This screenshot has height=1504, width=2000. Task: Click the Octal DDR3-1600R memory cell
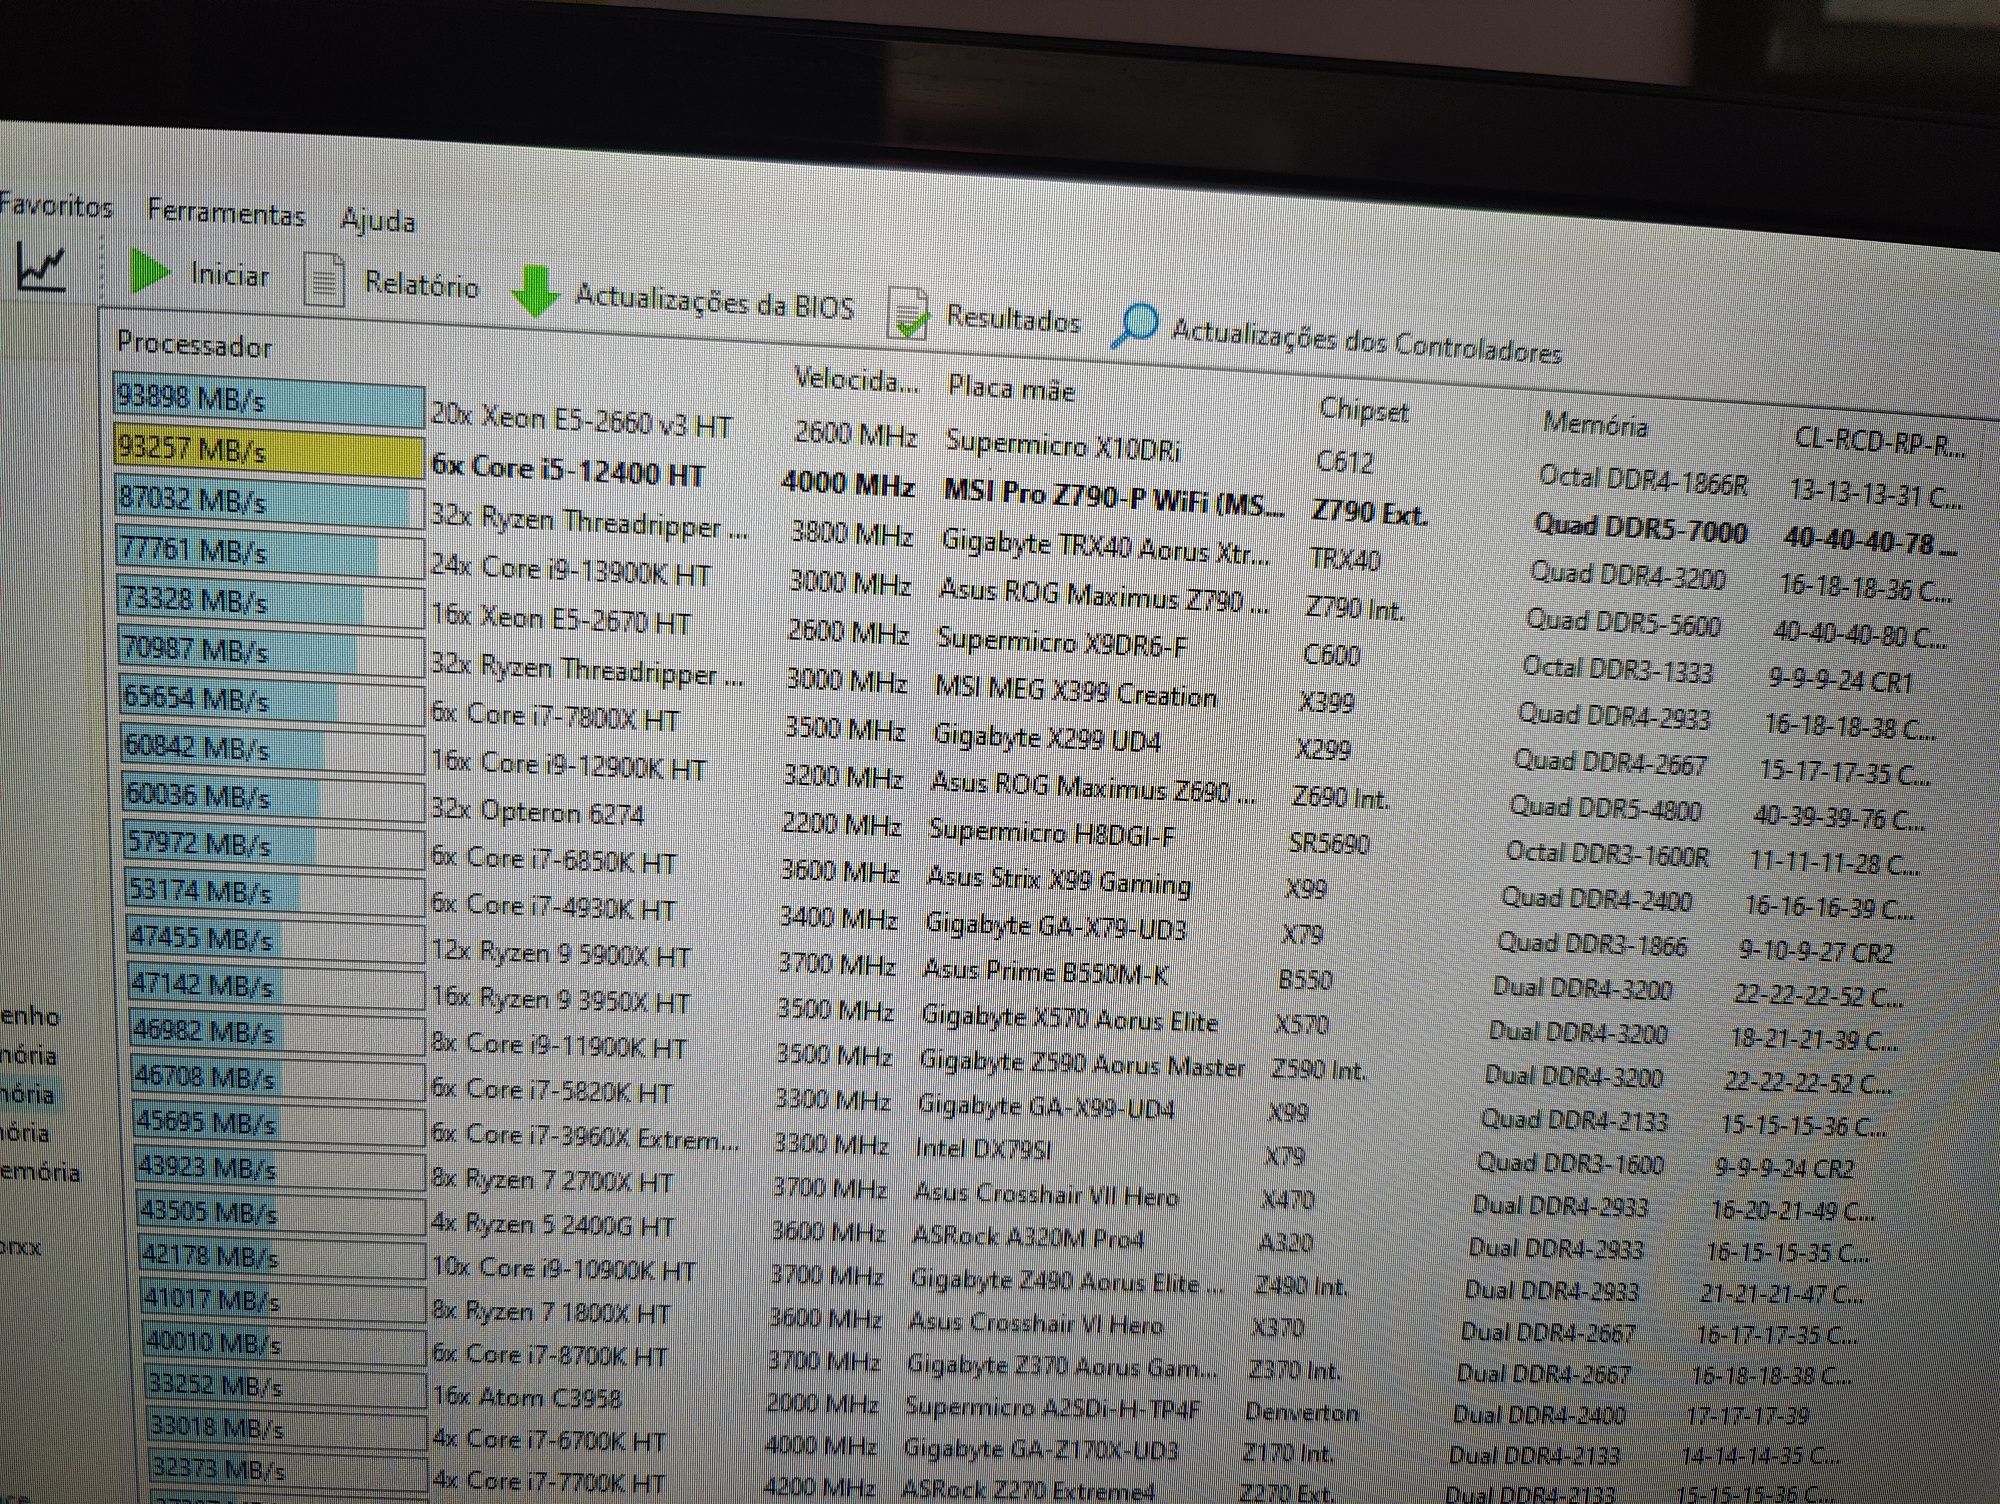[1608, 854]
